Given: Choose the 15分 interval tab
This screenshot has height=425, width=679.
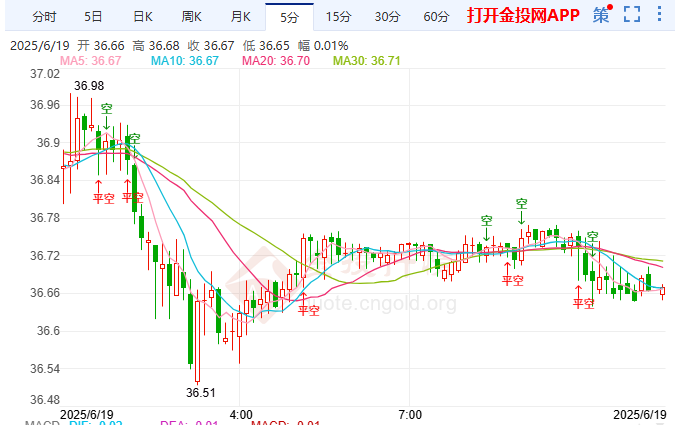Looking at the screenshot, I should coord(338,17).
